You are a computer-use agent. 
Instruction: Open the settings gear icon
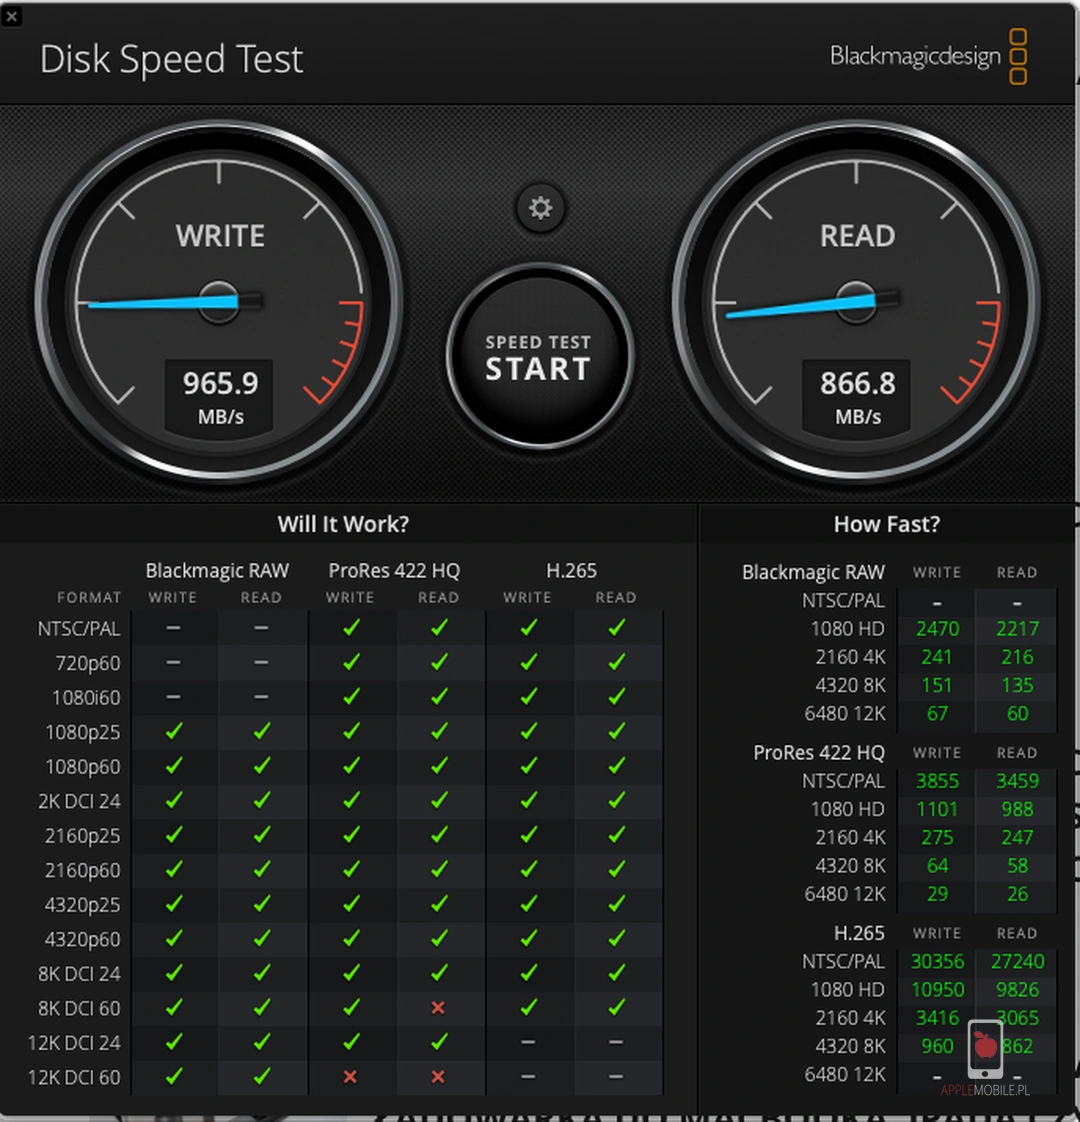pyautogui.click(x=540, y=209)
